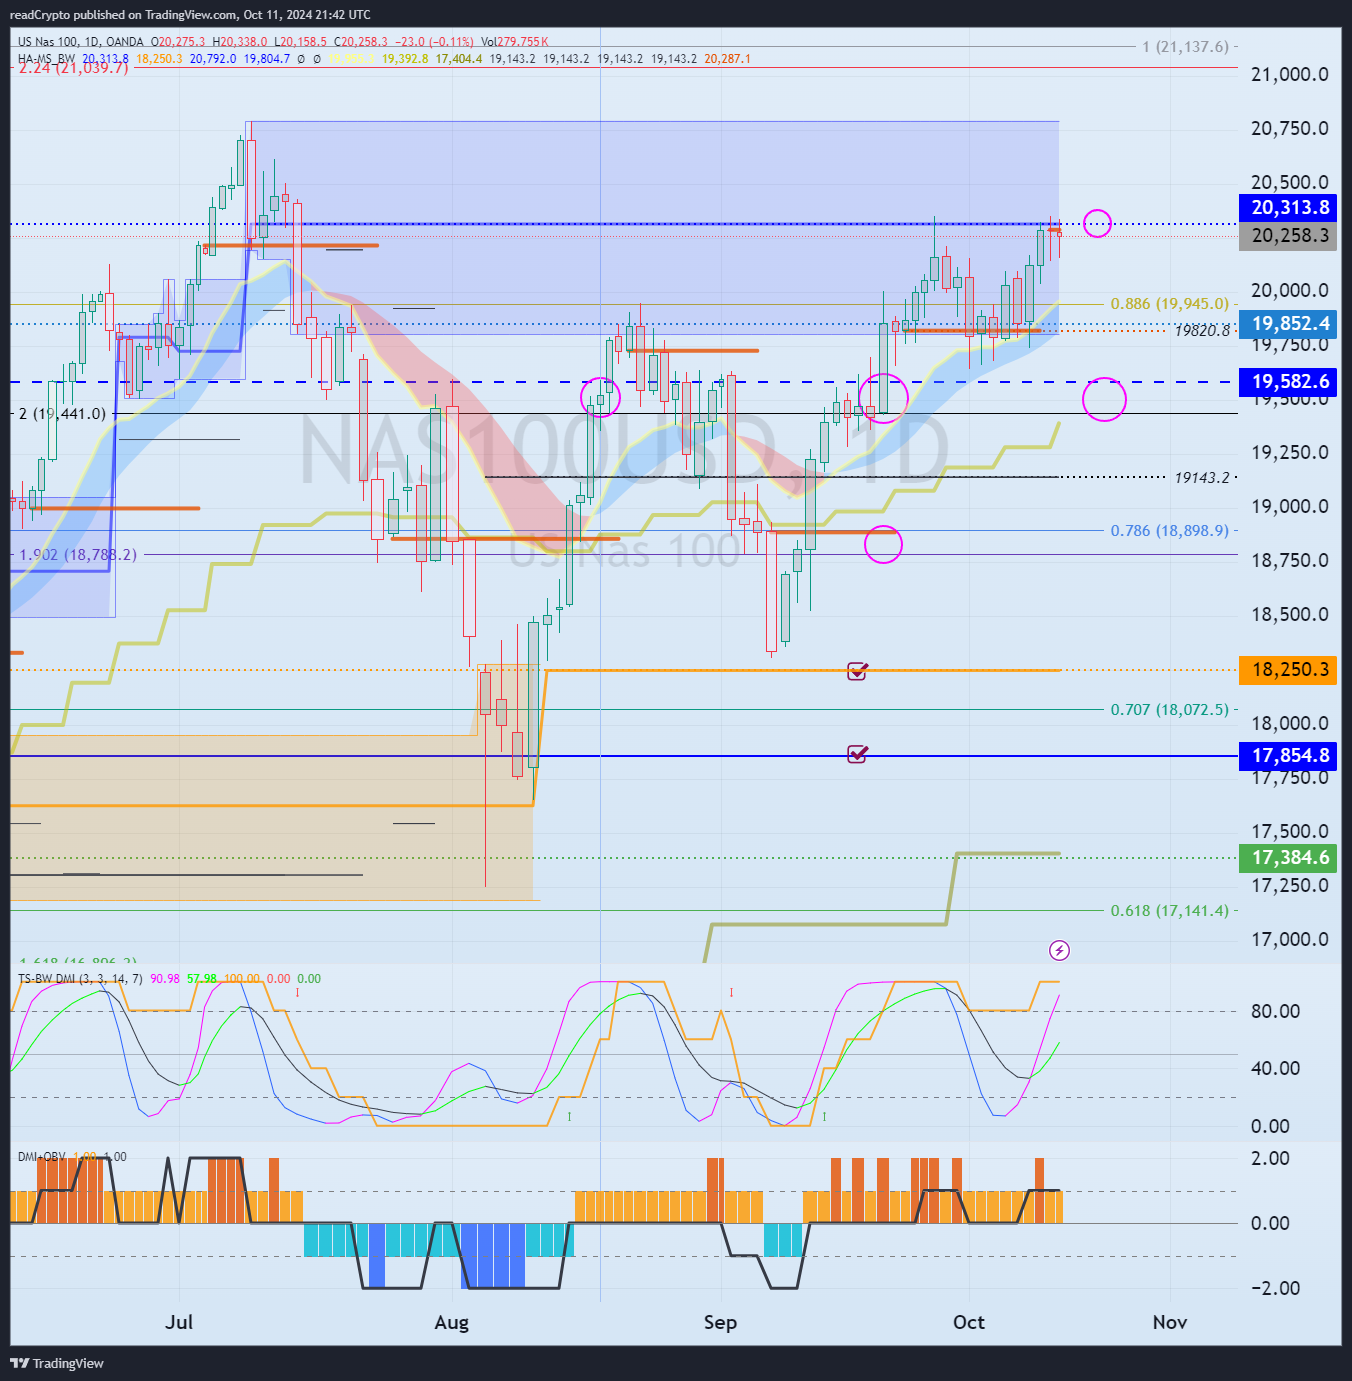Click the 21,000.0 tick on the price axis
Viewport: 1352px width, 1381px height.
(x=1290, y=75)
